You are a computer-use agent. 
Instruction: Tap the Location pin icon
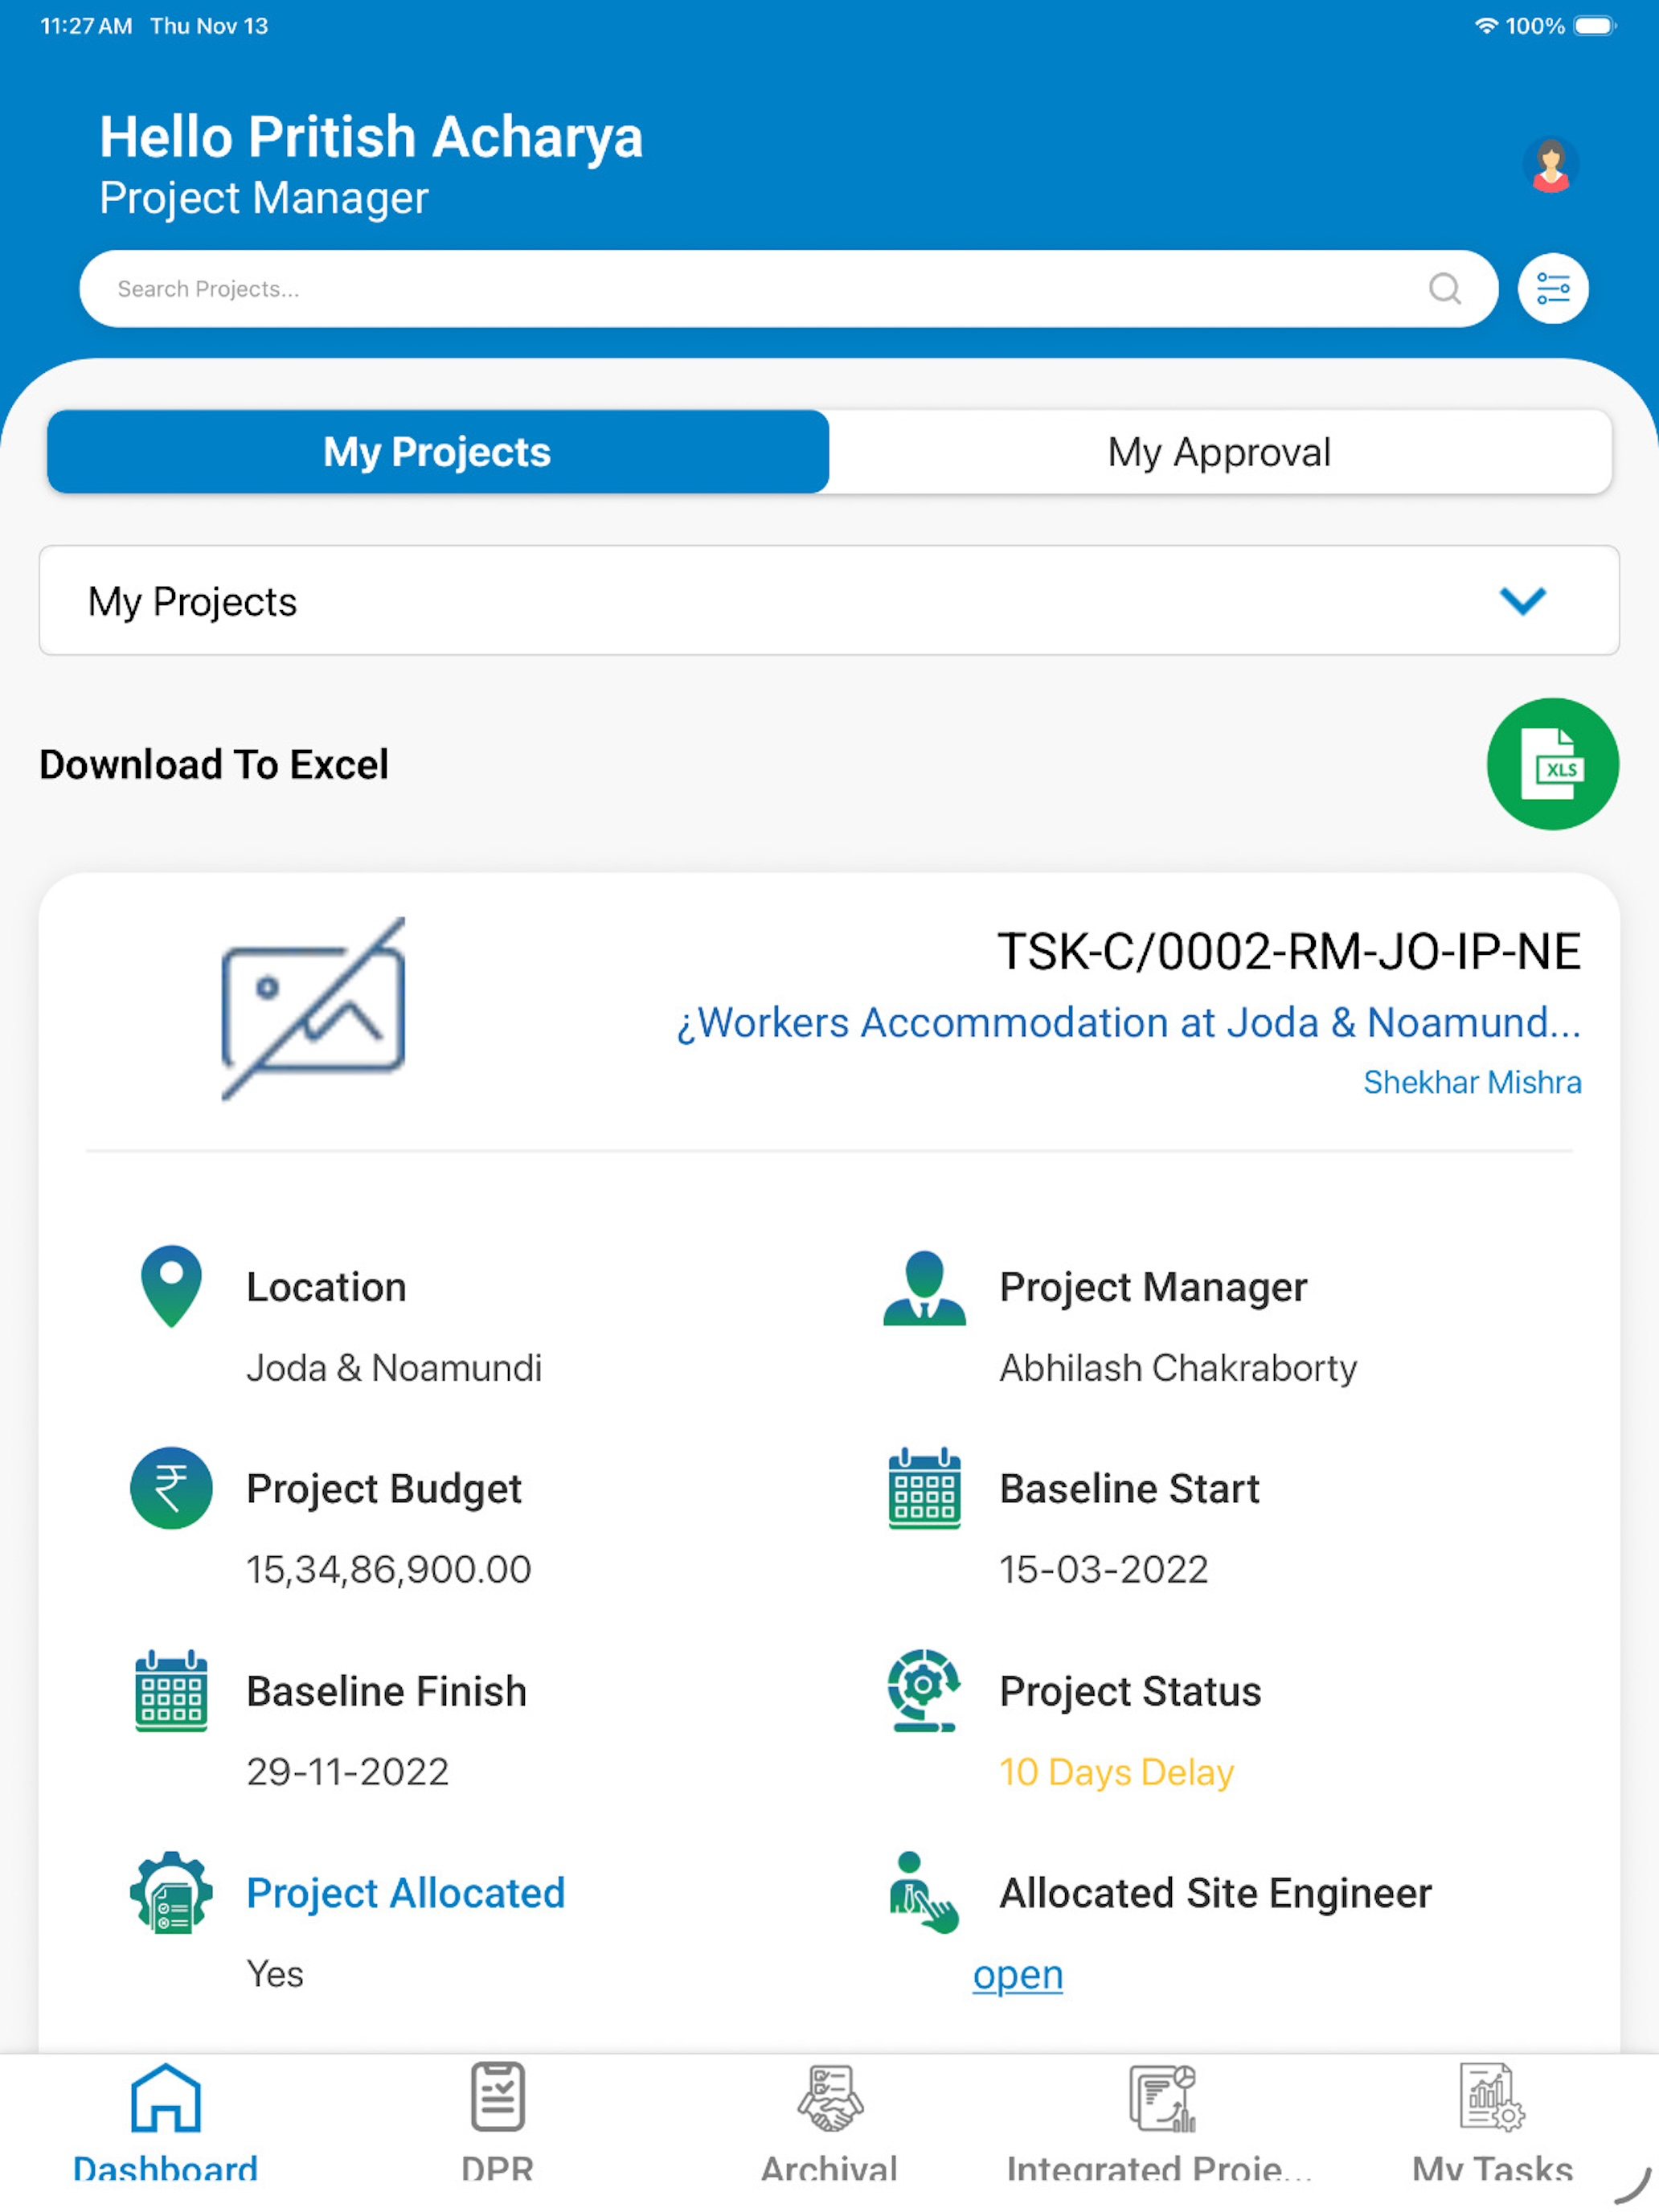pos(171,1286)
